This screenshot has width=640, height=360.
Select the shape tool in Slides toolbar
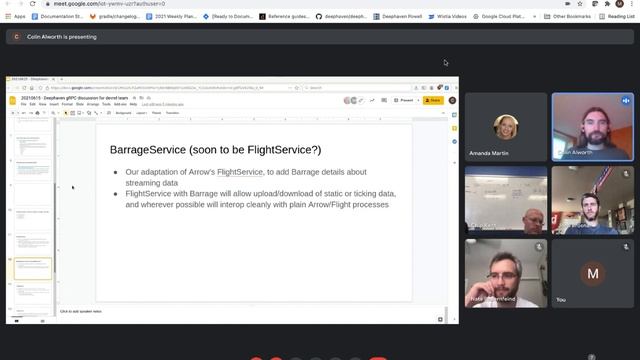89,113
